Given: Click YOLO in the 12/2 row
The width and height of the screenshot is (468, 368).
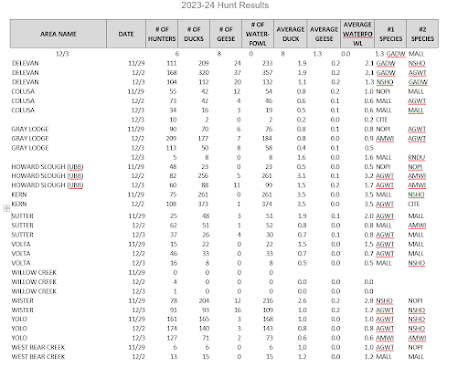Looking at the screenshot, I should (x=19, y=328).
